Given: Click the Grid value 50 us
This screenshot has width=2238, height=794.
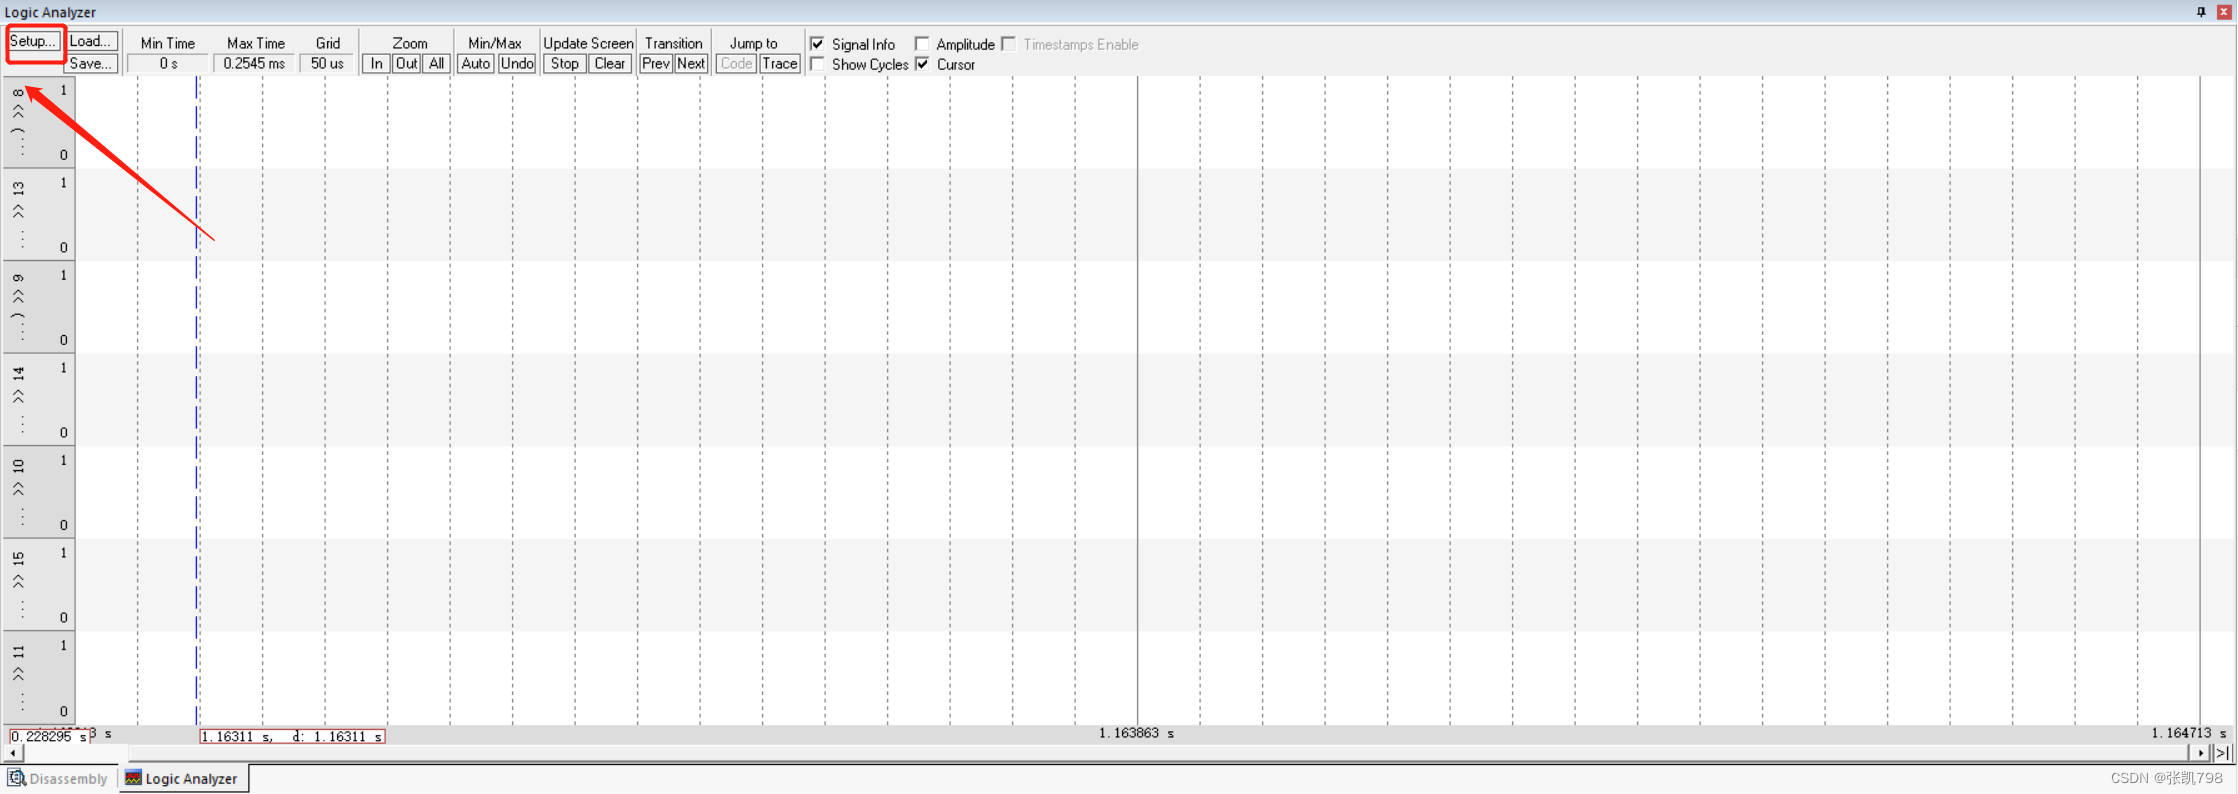Looking at the screenshot, I should (x=327, y=64).
